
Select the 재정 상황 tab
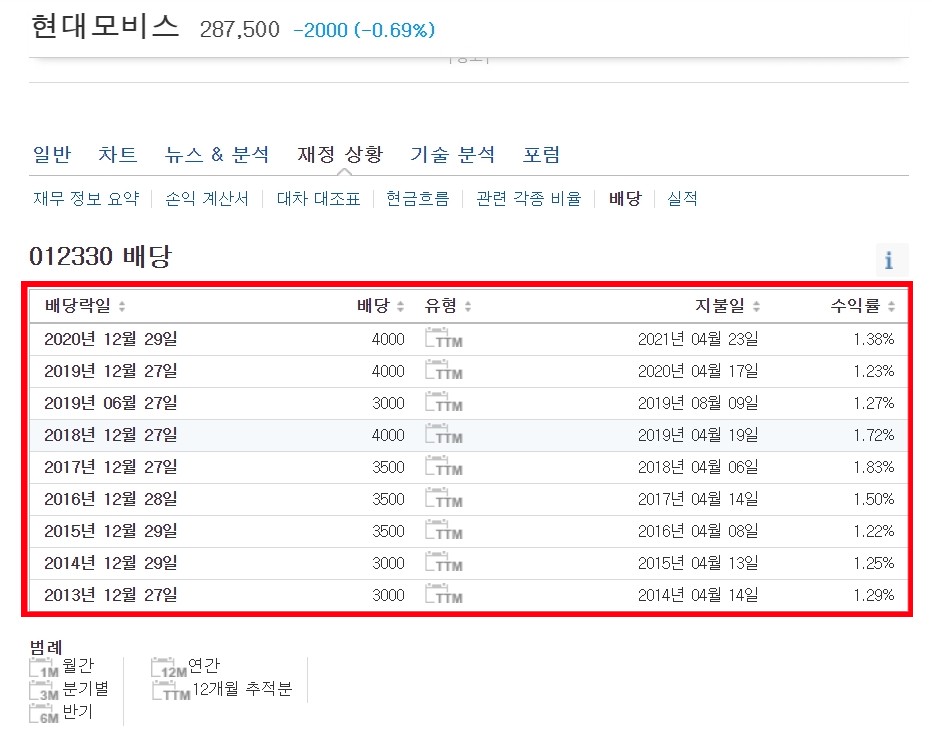click(340, 155)
